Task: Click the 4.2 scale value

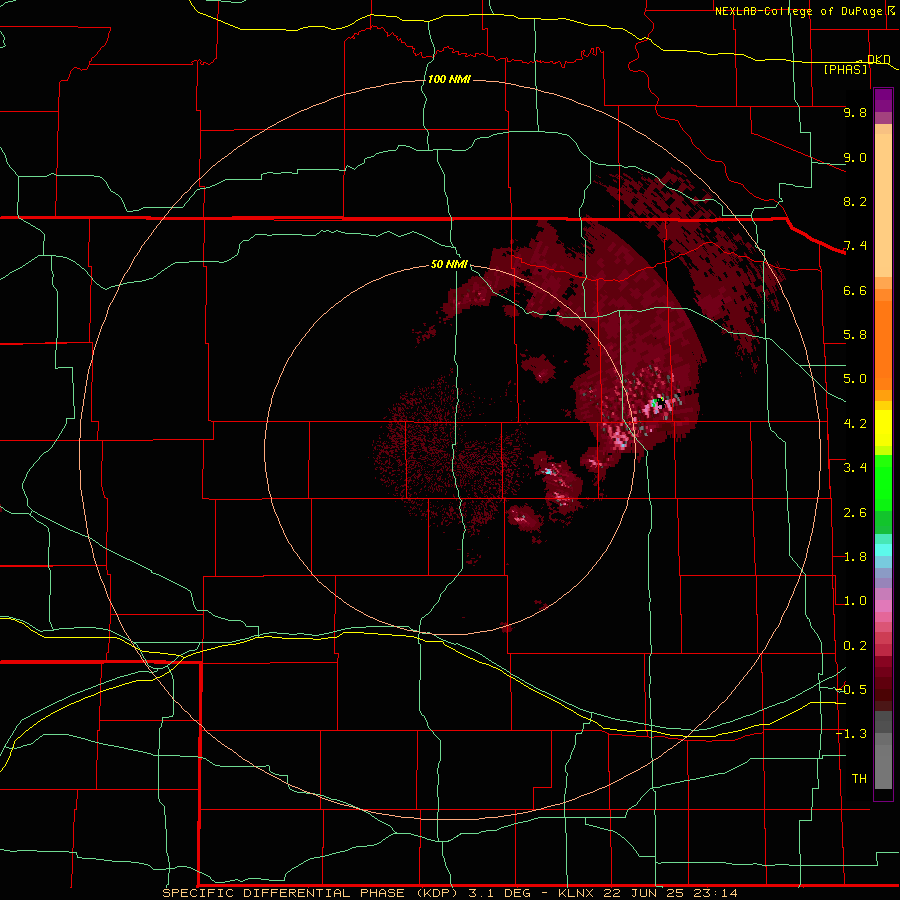Action: tap(855, 424)
